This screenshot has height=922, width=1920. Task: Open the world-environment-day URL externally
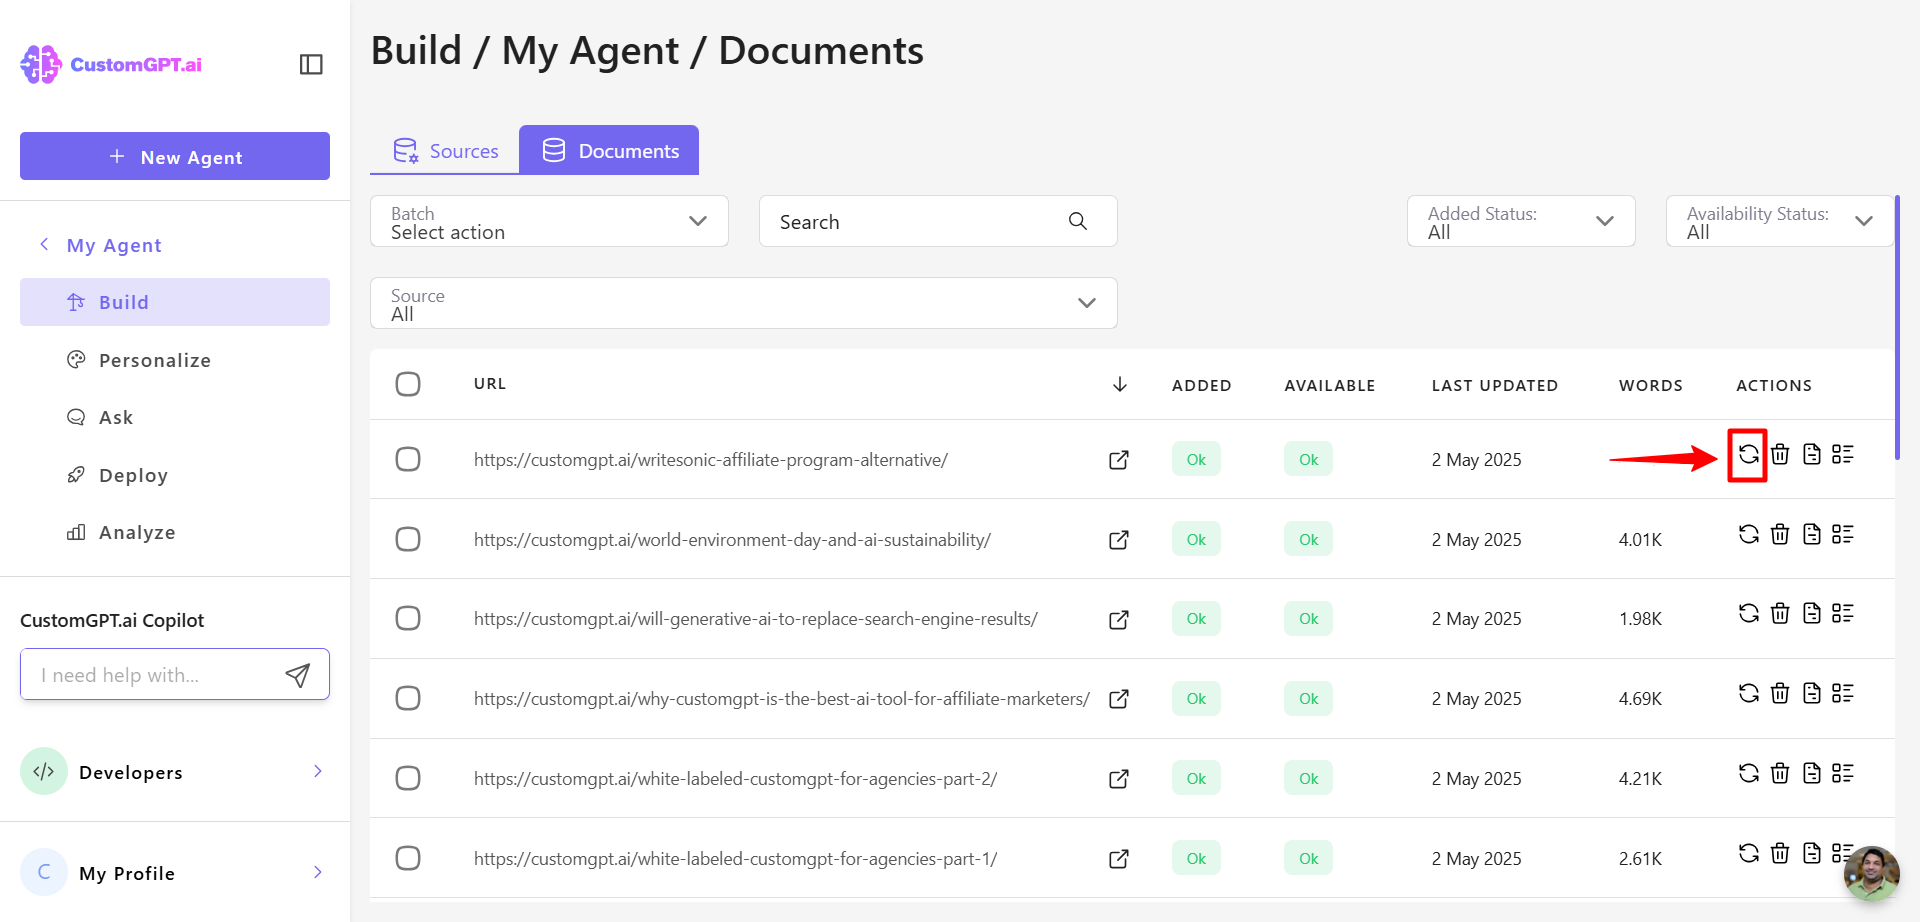click(x=1119, y=540)
